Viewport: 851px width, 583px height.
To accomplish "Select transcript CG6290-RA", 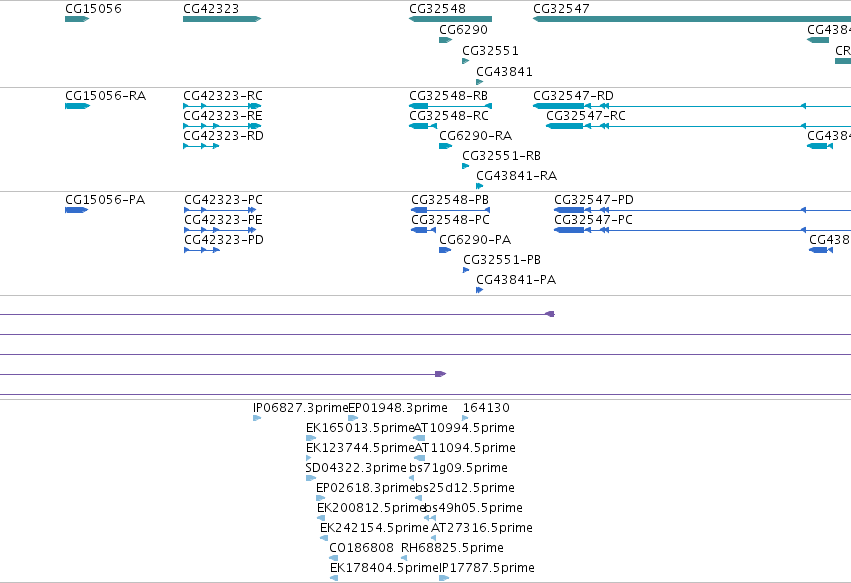I will tap(446, 146).
